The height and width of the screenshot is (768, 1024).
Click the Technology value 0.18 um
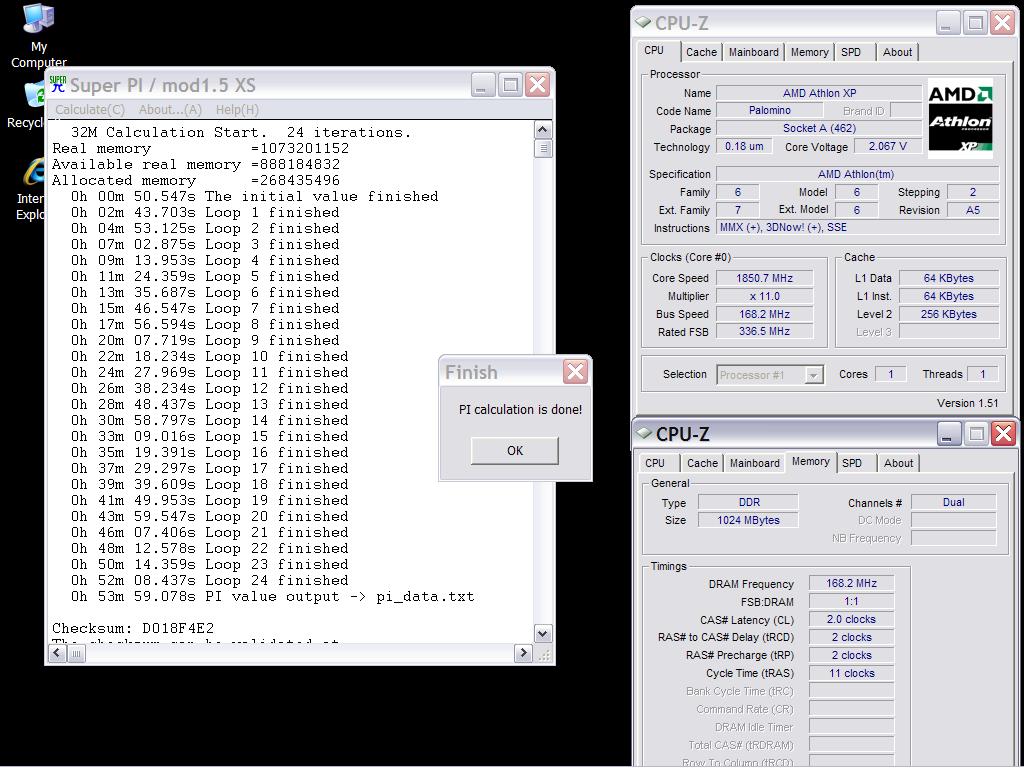744,146
